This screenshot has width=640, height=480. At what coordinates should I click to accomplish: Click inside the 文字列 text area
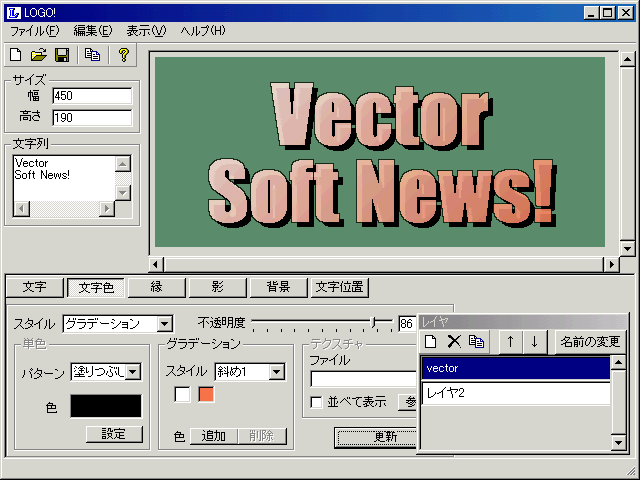click(64, 178)
